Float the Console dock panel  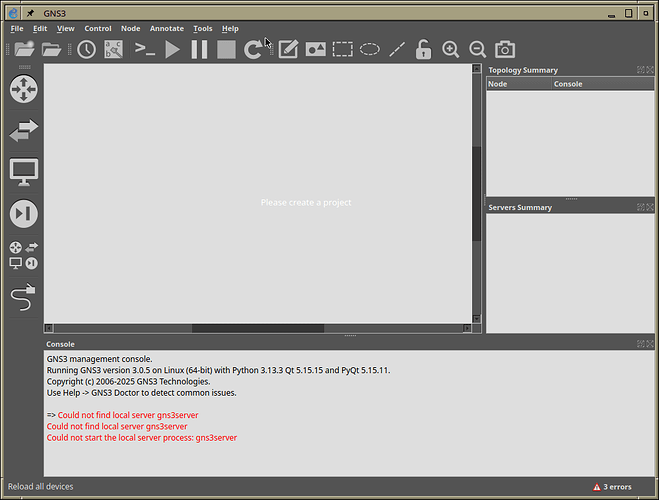[x=641, y=344]
